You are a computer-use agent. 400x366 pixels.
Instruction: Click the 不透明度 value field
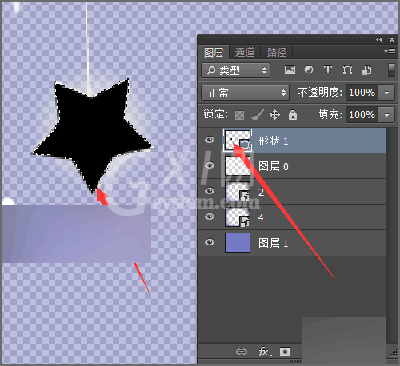click(362, 93)
